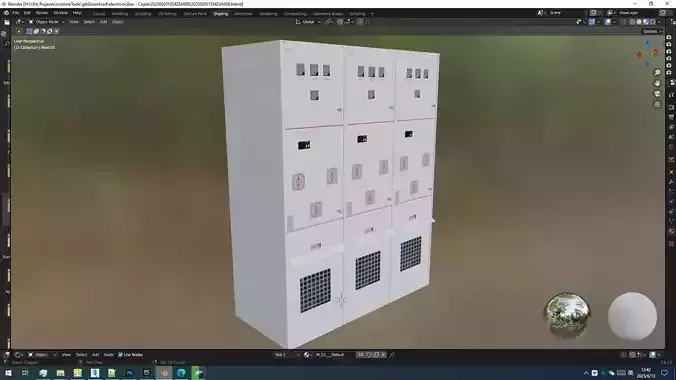Viewport: 676px width, 380px height.
Task: Click the tweak select tool icon
Action: click(x=19, y=31)
